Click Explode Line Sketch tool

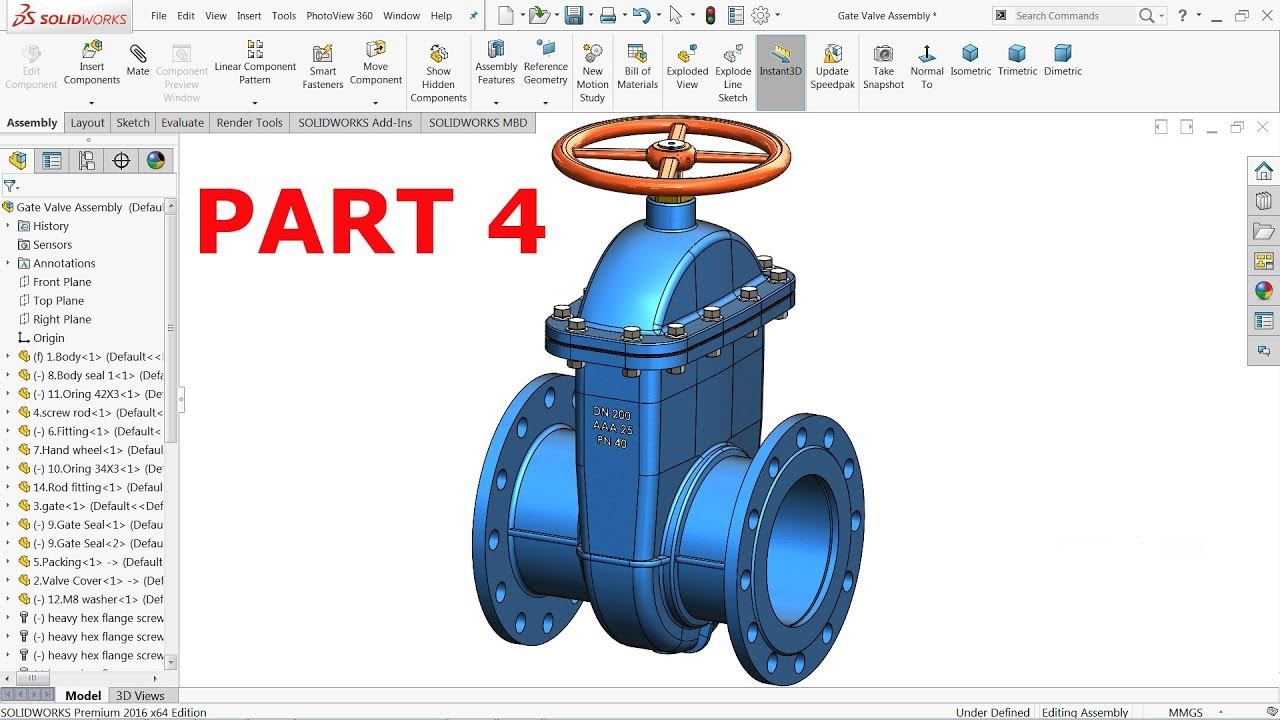coord(733,73)
